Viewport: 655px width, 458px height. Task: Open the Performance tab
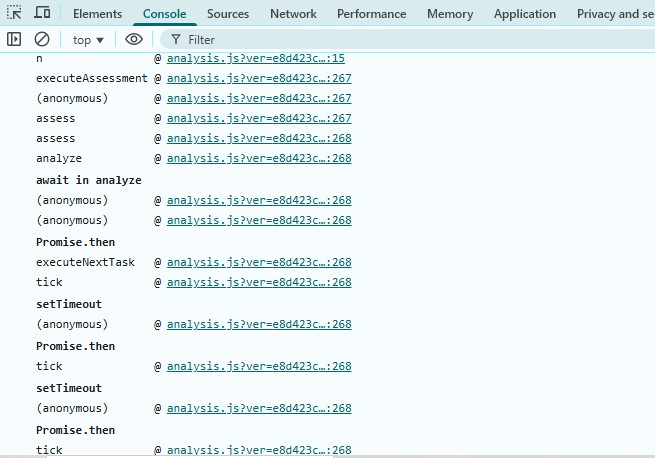pos(371,14)
